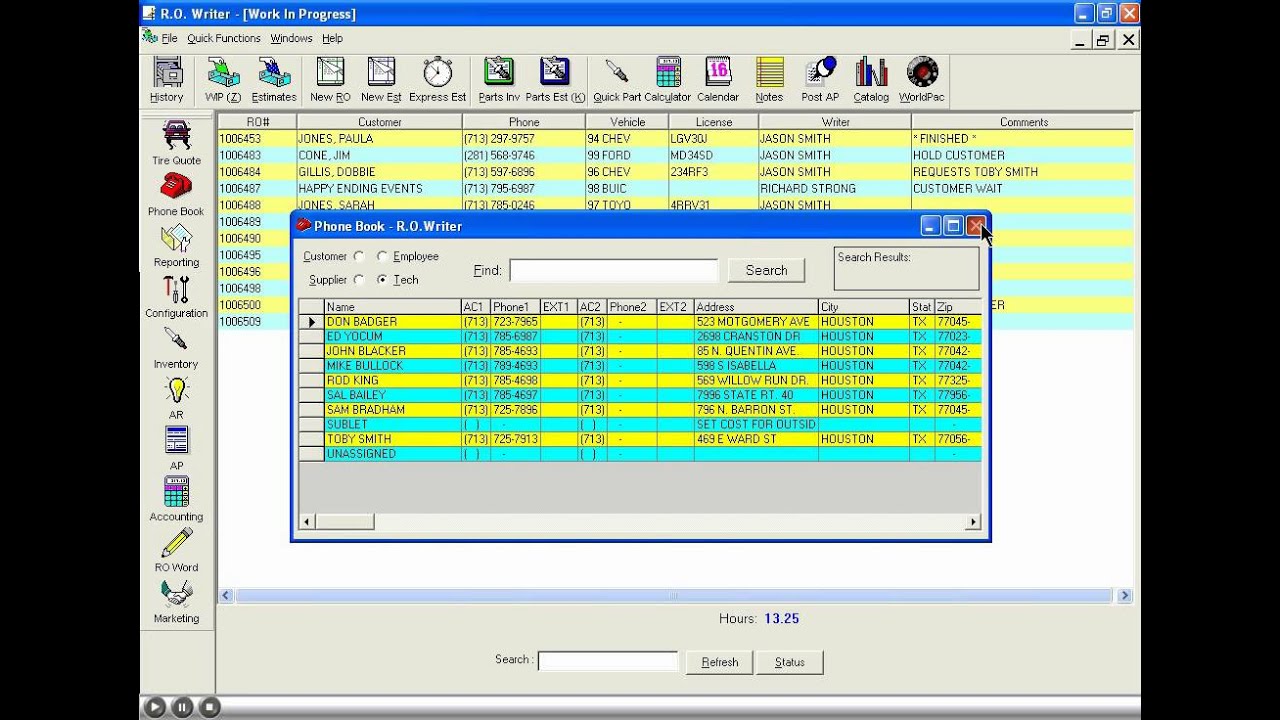
Task: Click the City column header in Phone Book
Action: (863, 307)
